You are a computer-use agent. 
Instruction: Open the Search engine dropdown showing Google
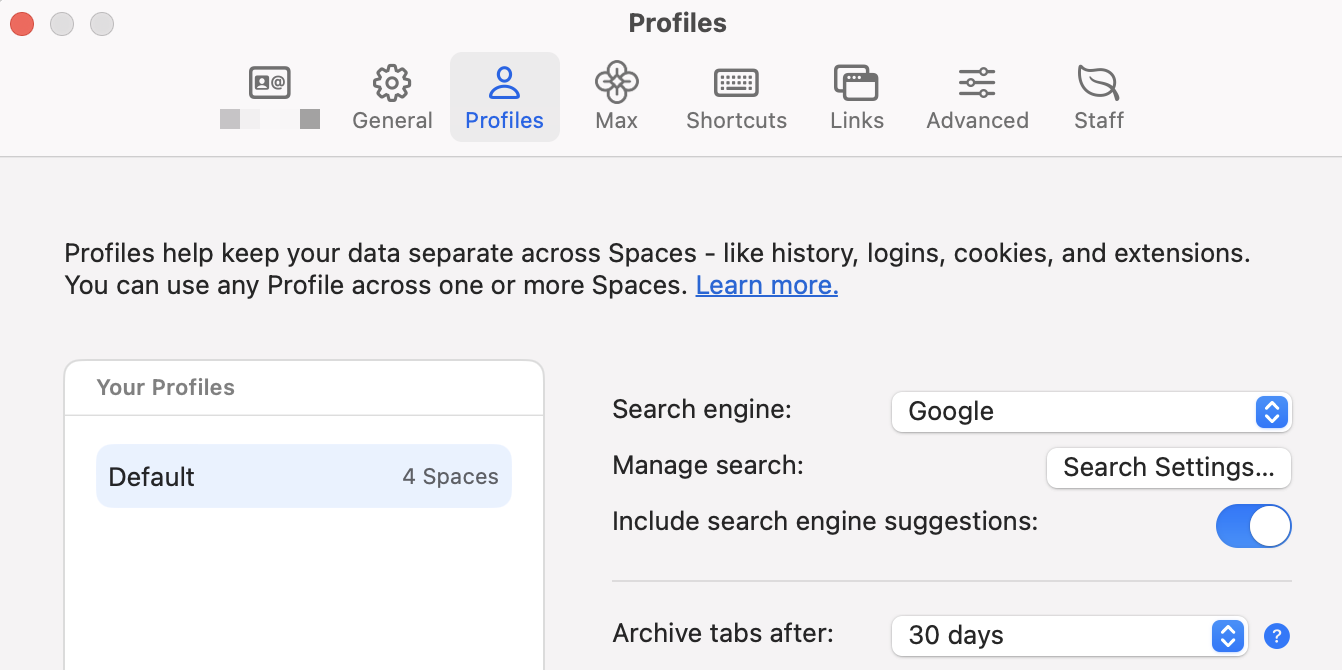[x=1091, y=411]
